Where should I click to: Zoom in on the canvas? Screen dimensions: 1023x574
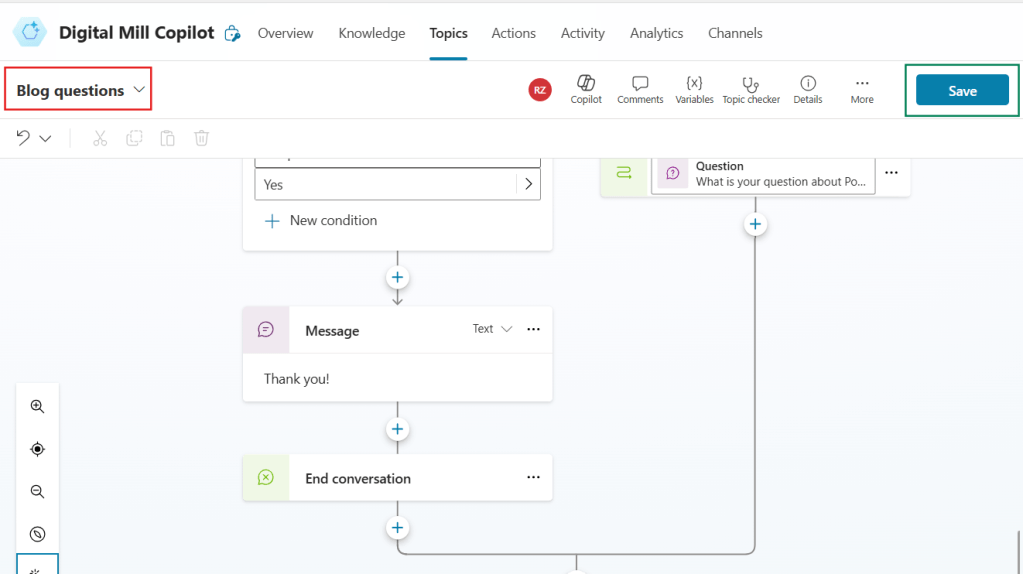(37, 406)
